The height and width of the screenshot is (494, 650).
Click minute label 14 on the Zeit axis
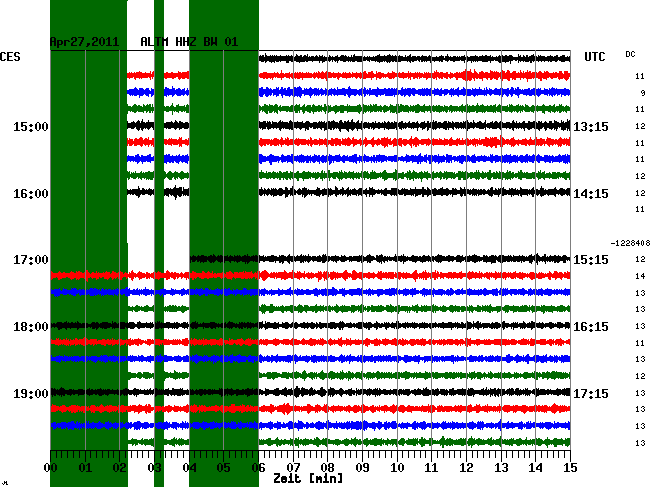536,468
